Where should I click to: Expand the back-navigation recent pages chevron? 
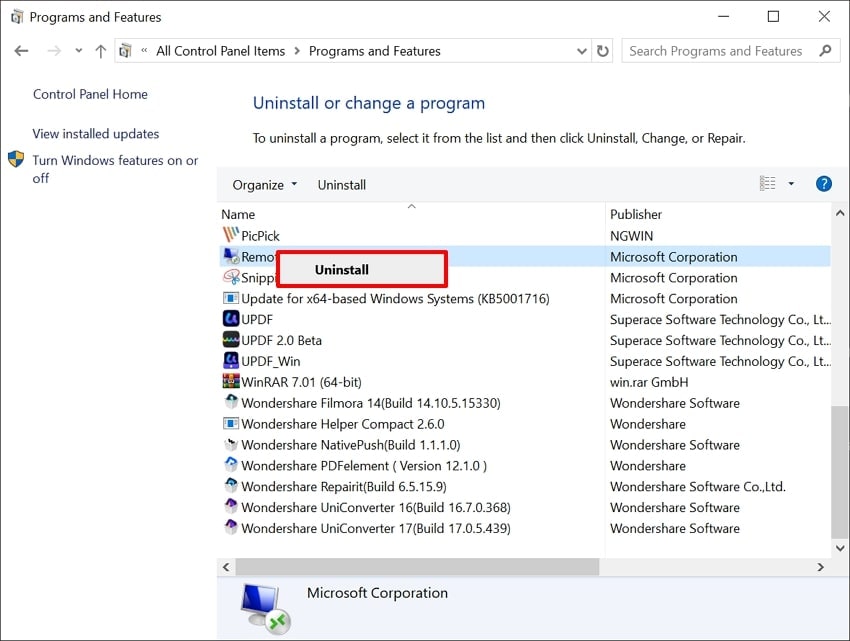click(x=78, y=50)
